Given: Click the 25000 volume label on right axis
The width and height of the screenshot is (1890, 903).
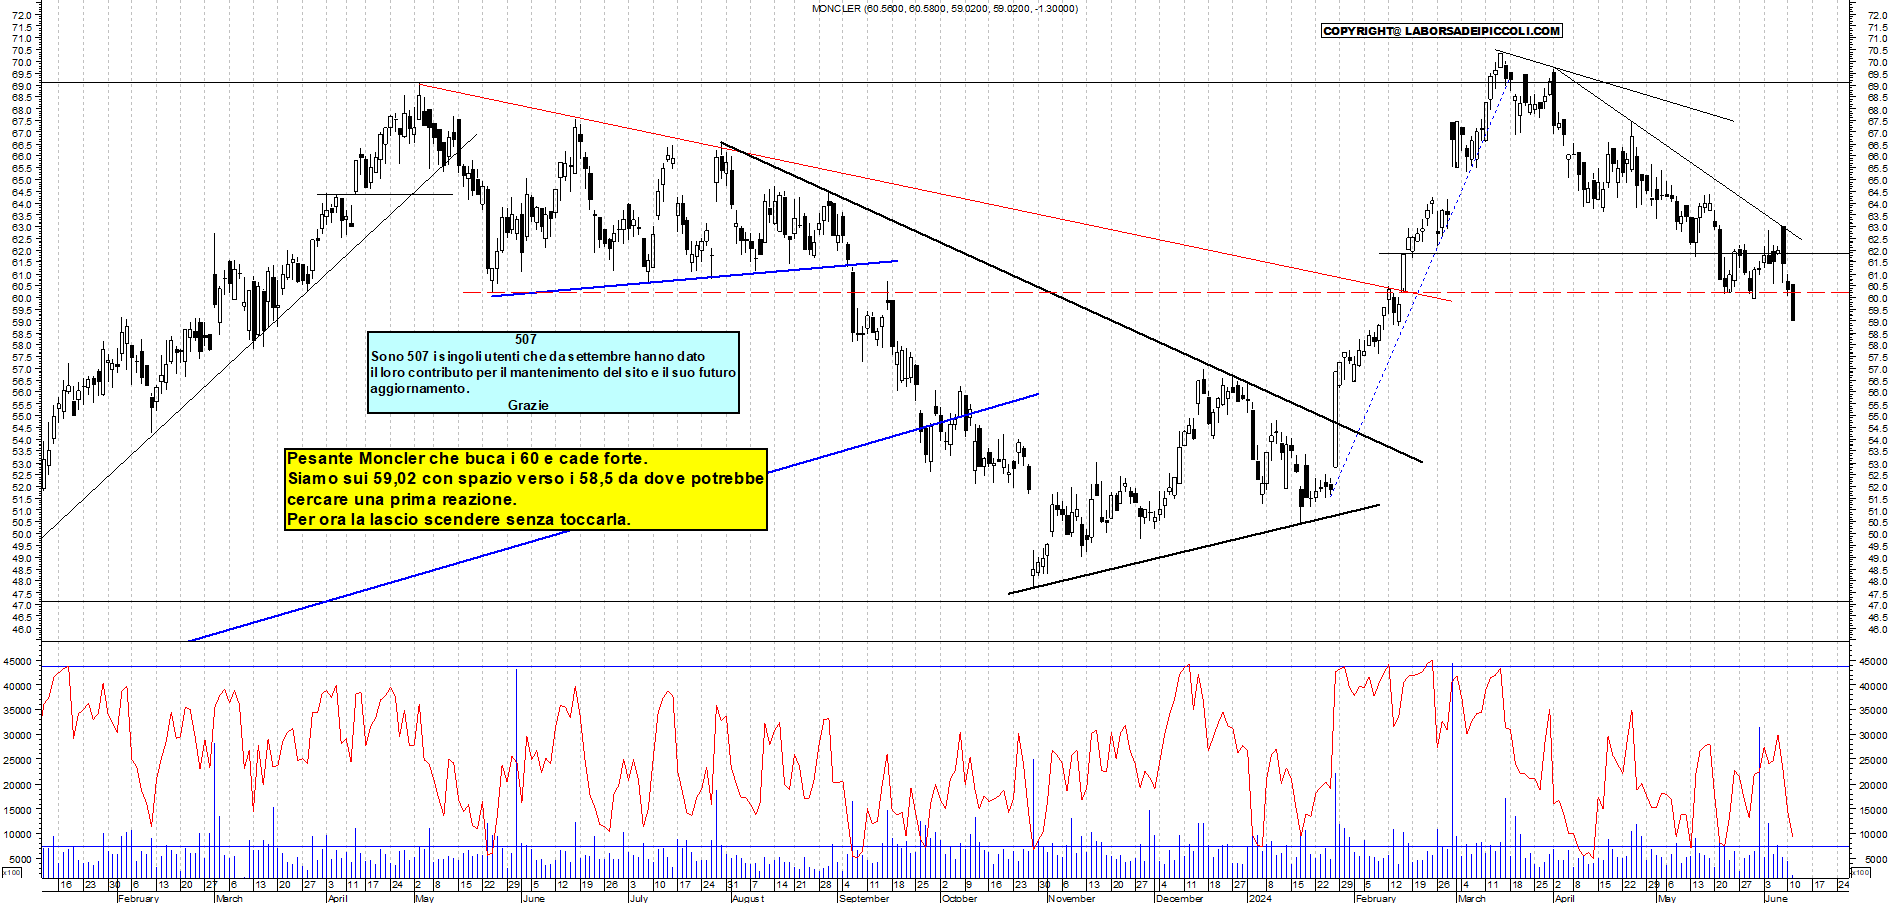Looking at the screenshot, I should 1872,760.
